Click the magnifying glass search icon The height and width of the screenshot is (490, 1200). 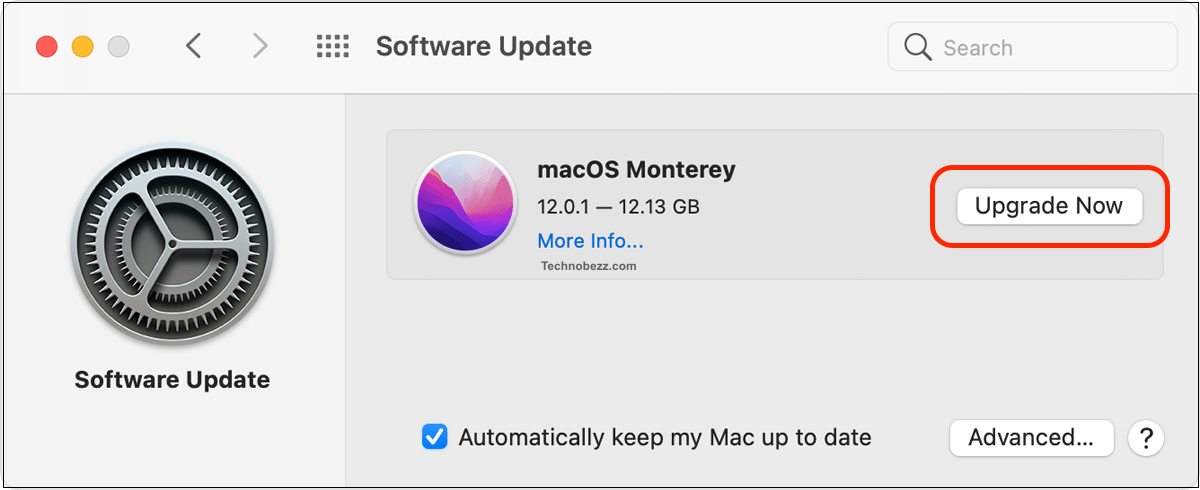(x=918, y=47)
